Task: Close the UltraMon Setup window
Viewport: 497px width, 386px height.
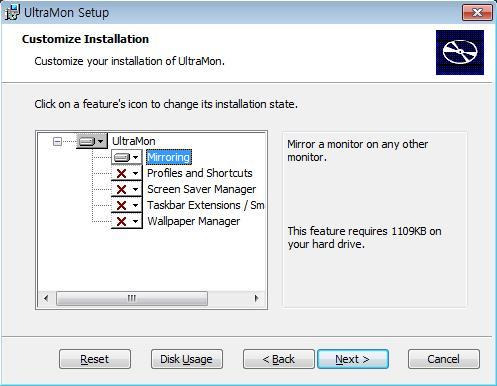Action: [477, 13]
